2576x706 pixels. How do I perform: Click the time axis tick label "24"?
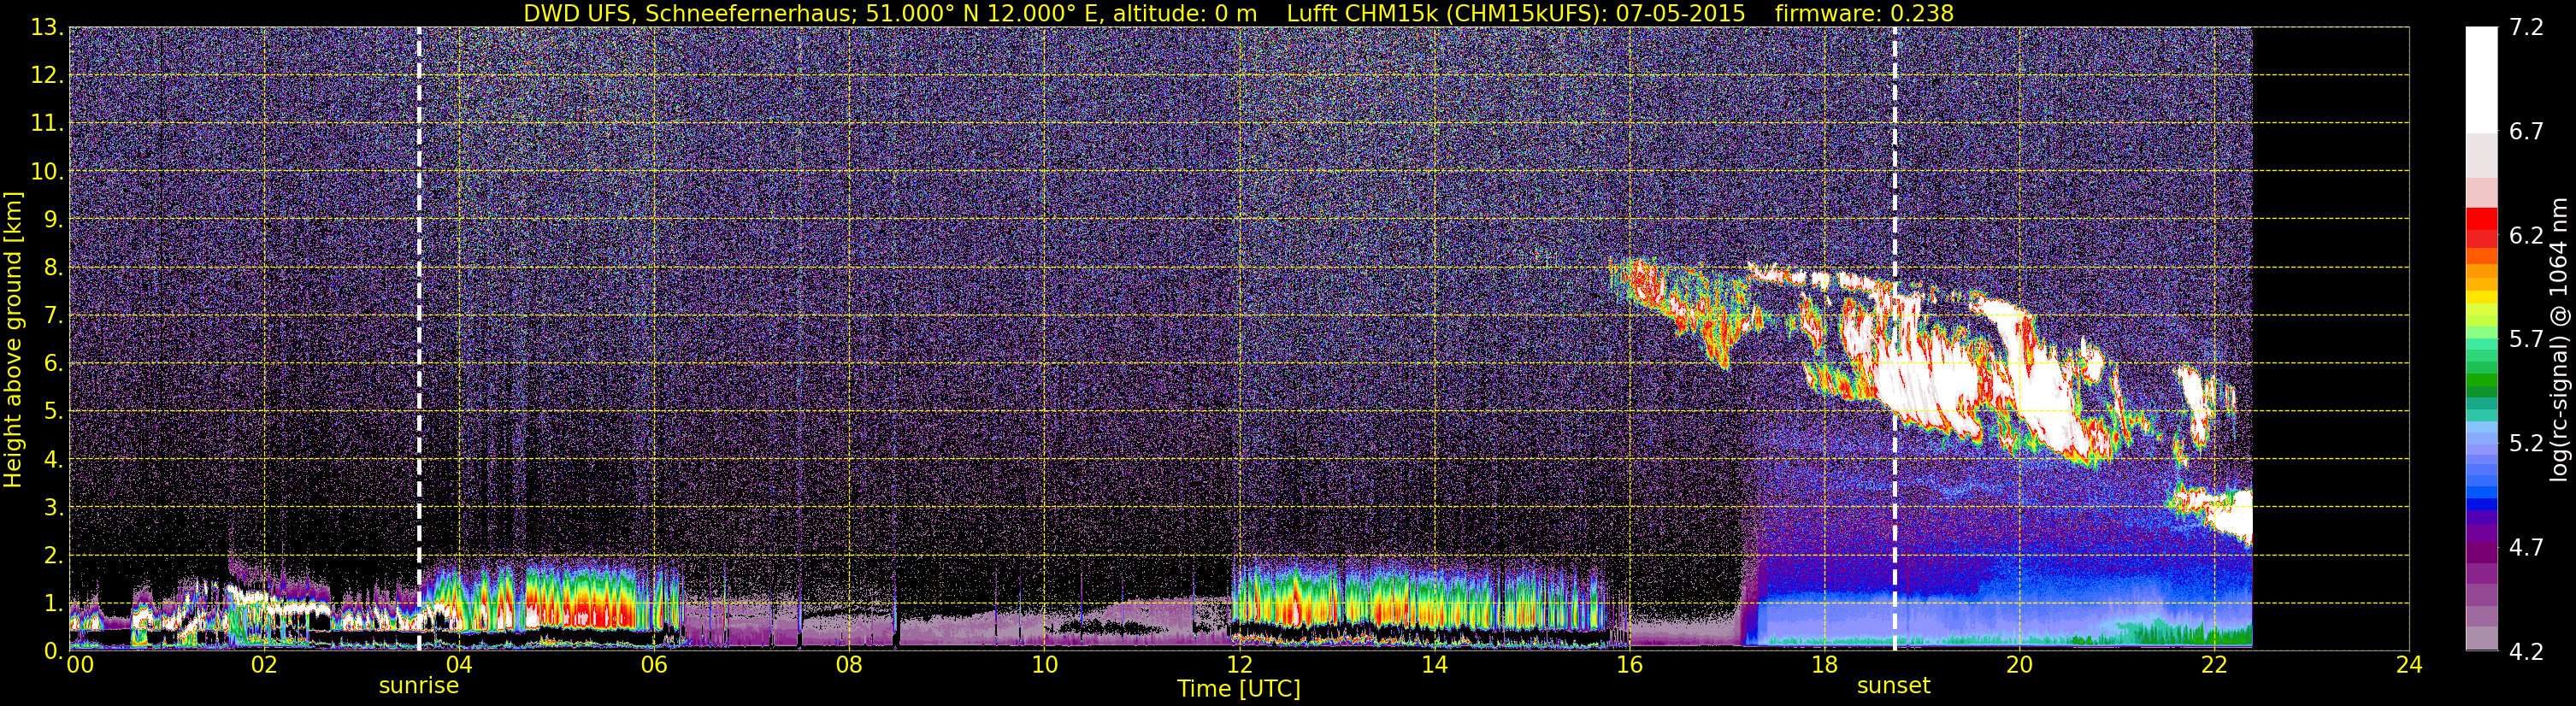[x=2409, y=666]
